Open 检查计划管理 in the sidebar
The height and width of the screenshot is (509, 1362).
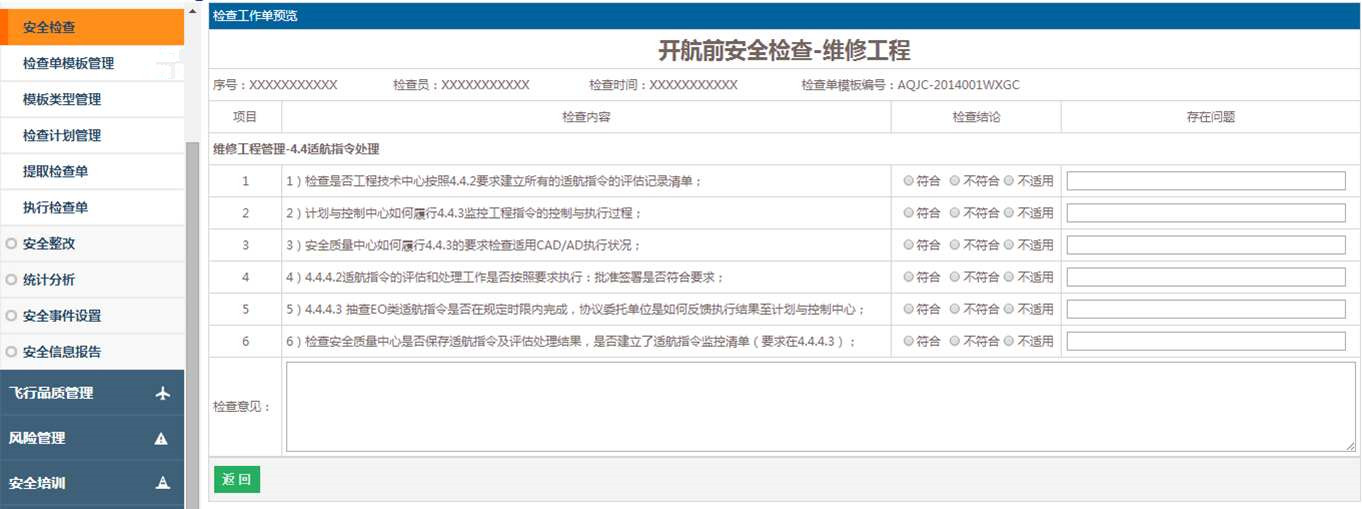coord(92,135)
